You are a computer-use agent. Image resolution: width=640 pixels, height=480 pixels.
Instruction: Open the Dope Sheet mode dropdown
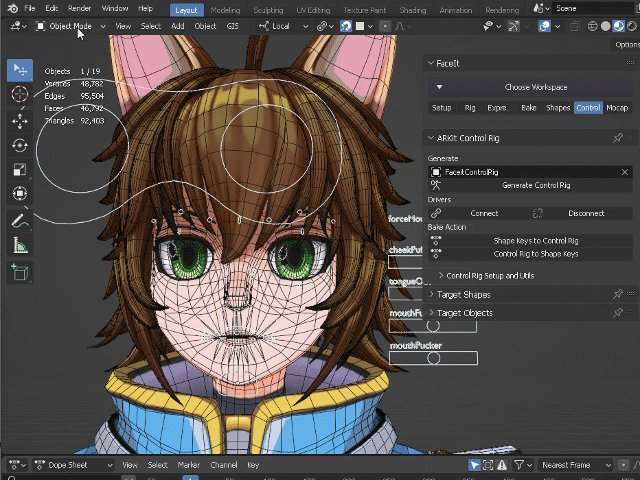pyautogui.click(x=73, y=465)
